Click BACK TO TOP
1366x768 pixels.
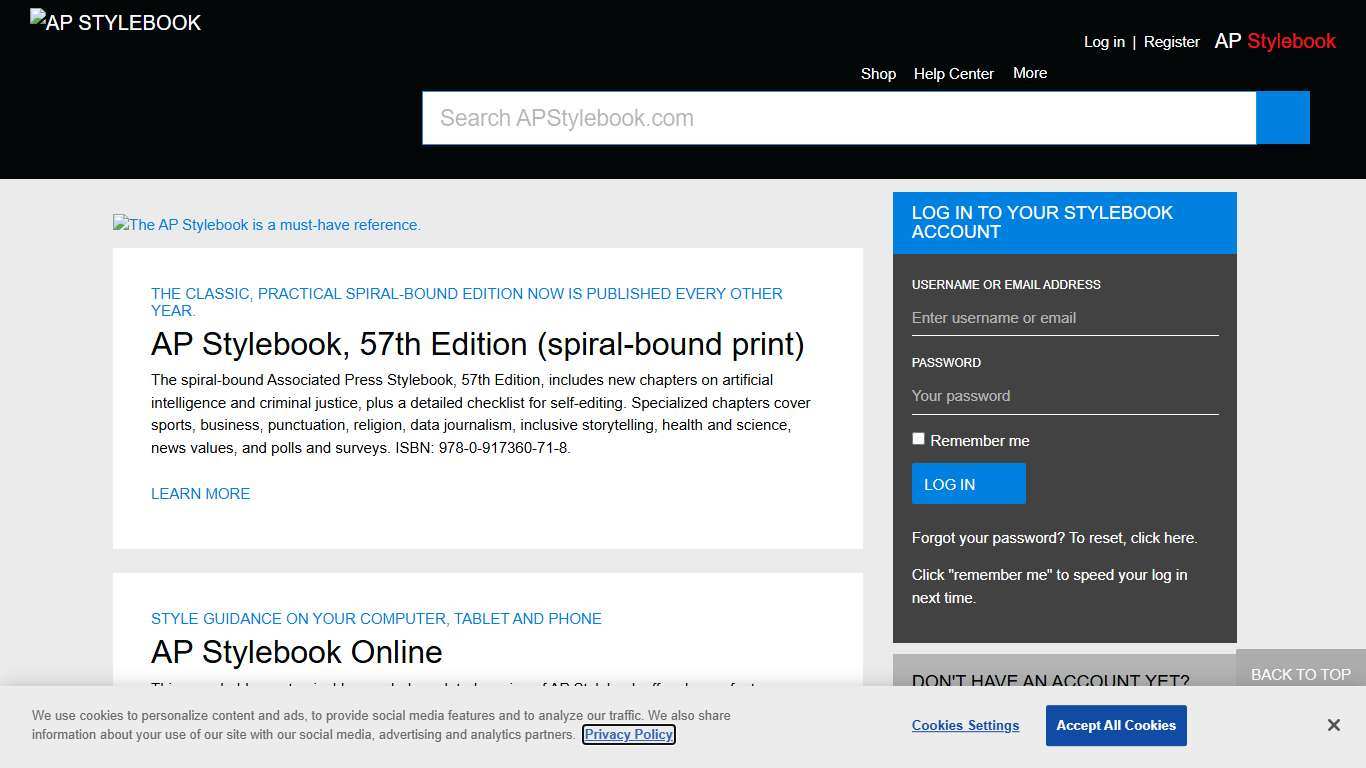[1300, 674]
